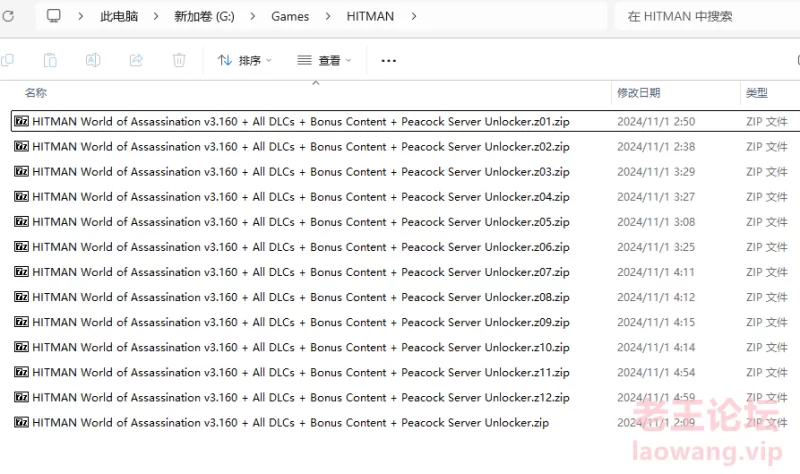This screenshot has height=474, width=800.
Task: Open the 查看 view dropdown
Action: (x=324, y=61)
